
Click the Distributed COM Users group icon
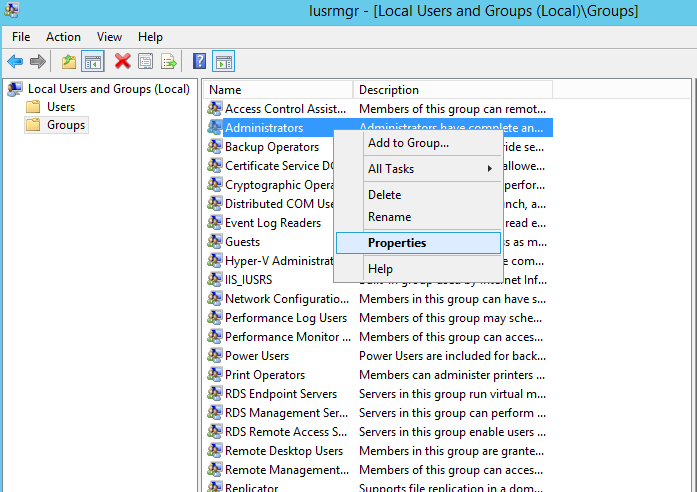[x=215, y=203]
